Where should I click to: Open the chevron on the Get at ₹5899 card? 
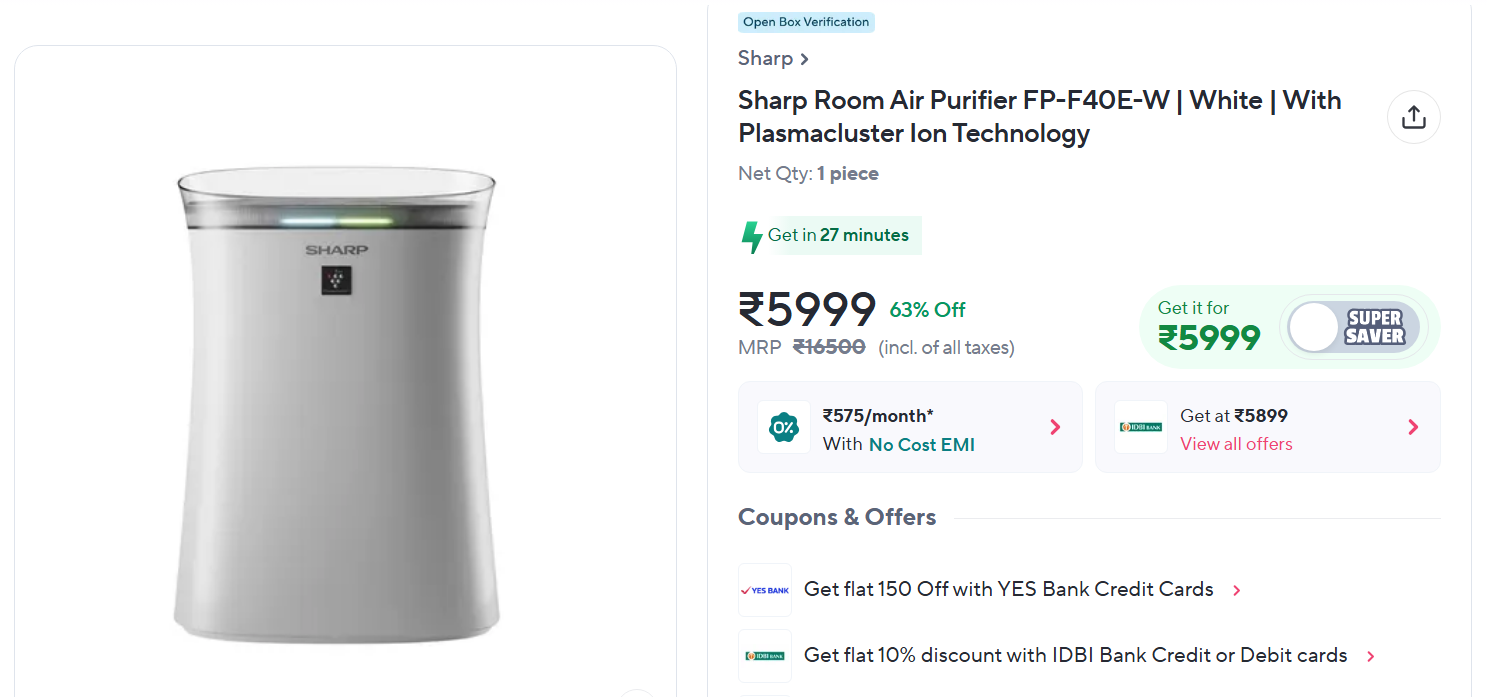tap(1413, 428)
